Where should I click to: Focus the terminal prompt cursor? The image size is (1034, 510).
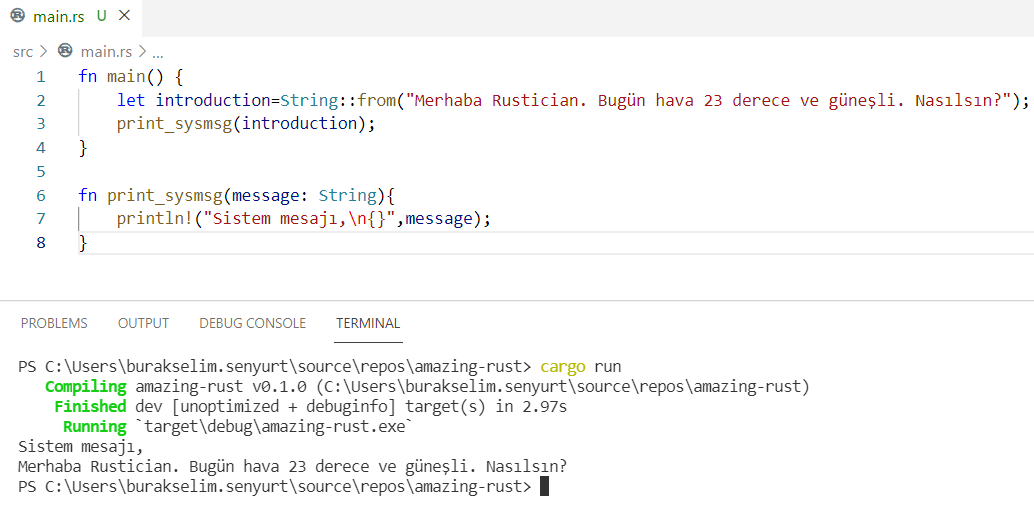(544, 487)
